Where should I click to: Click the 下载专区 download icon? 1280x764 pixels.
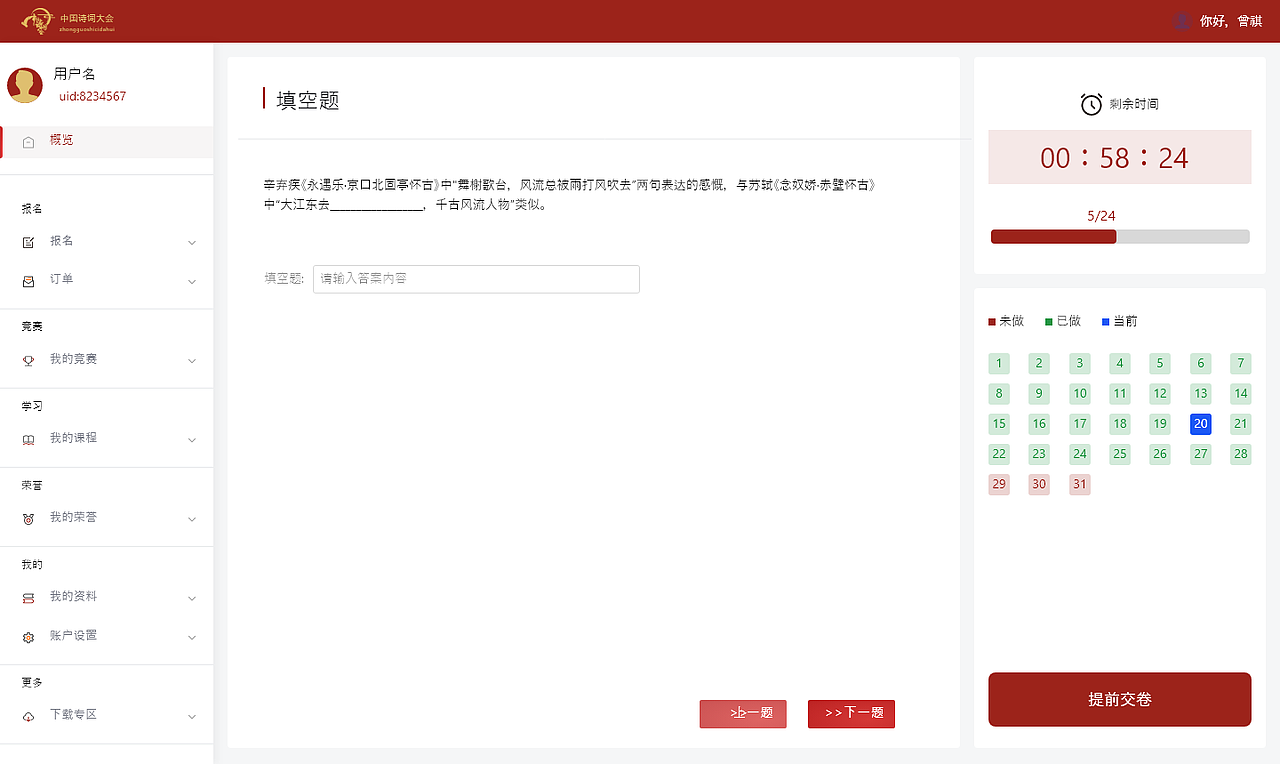28,715
